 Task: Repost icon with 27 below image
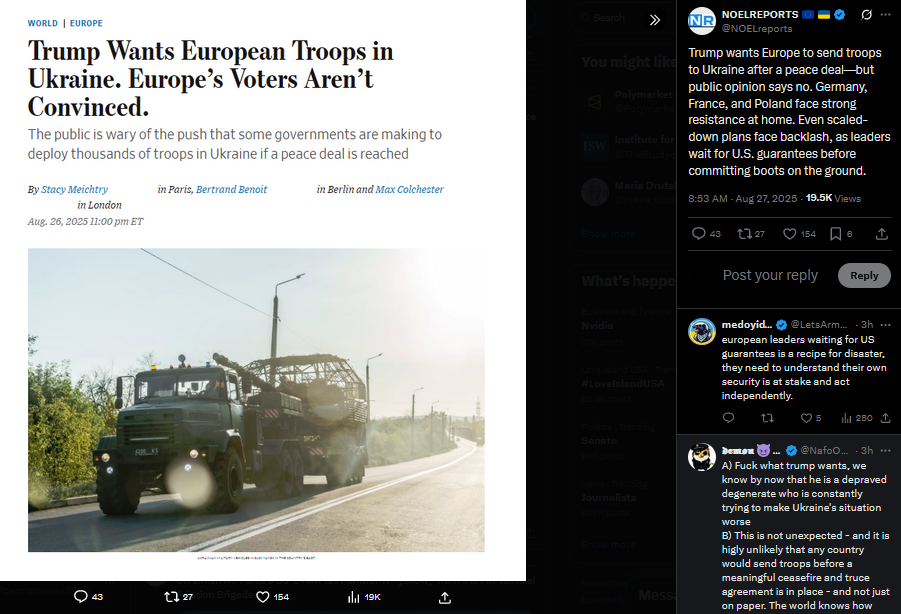[x=171, y=597]
